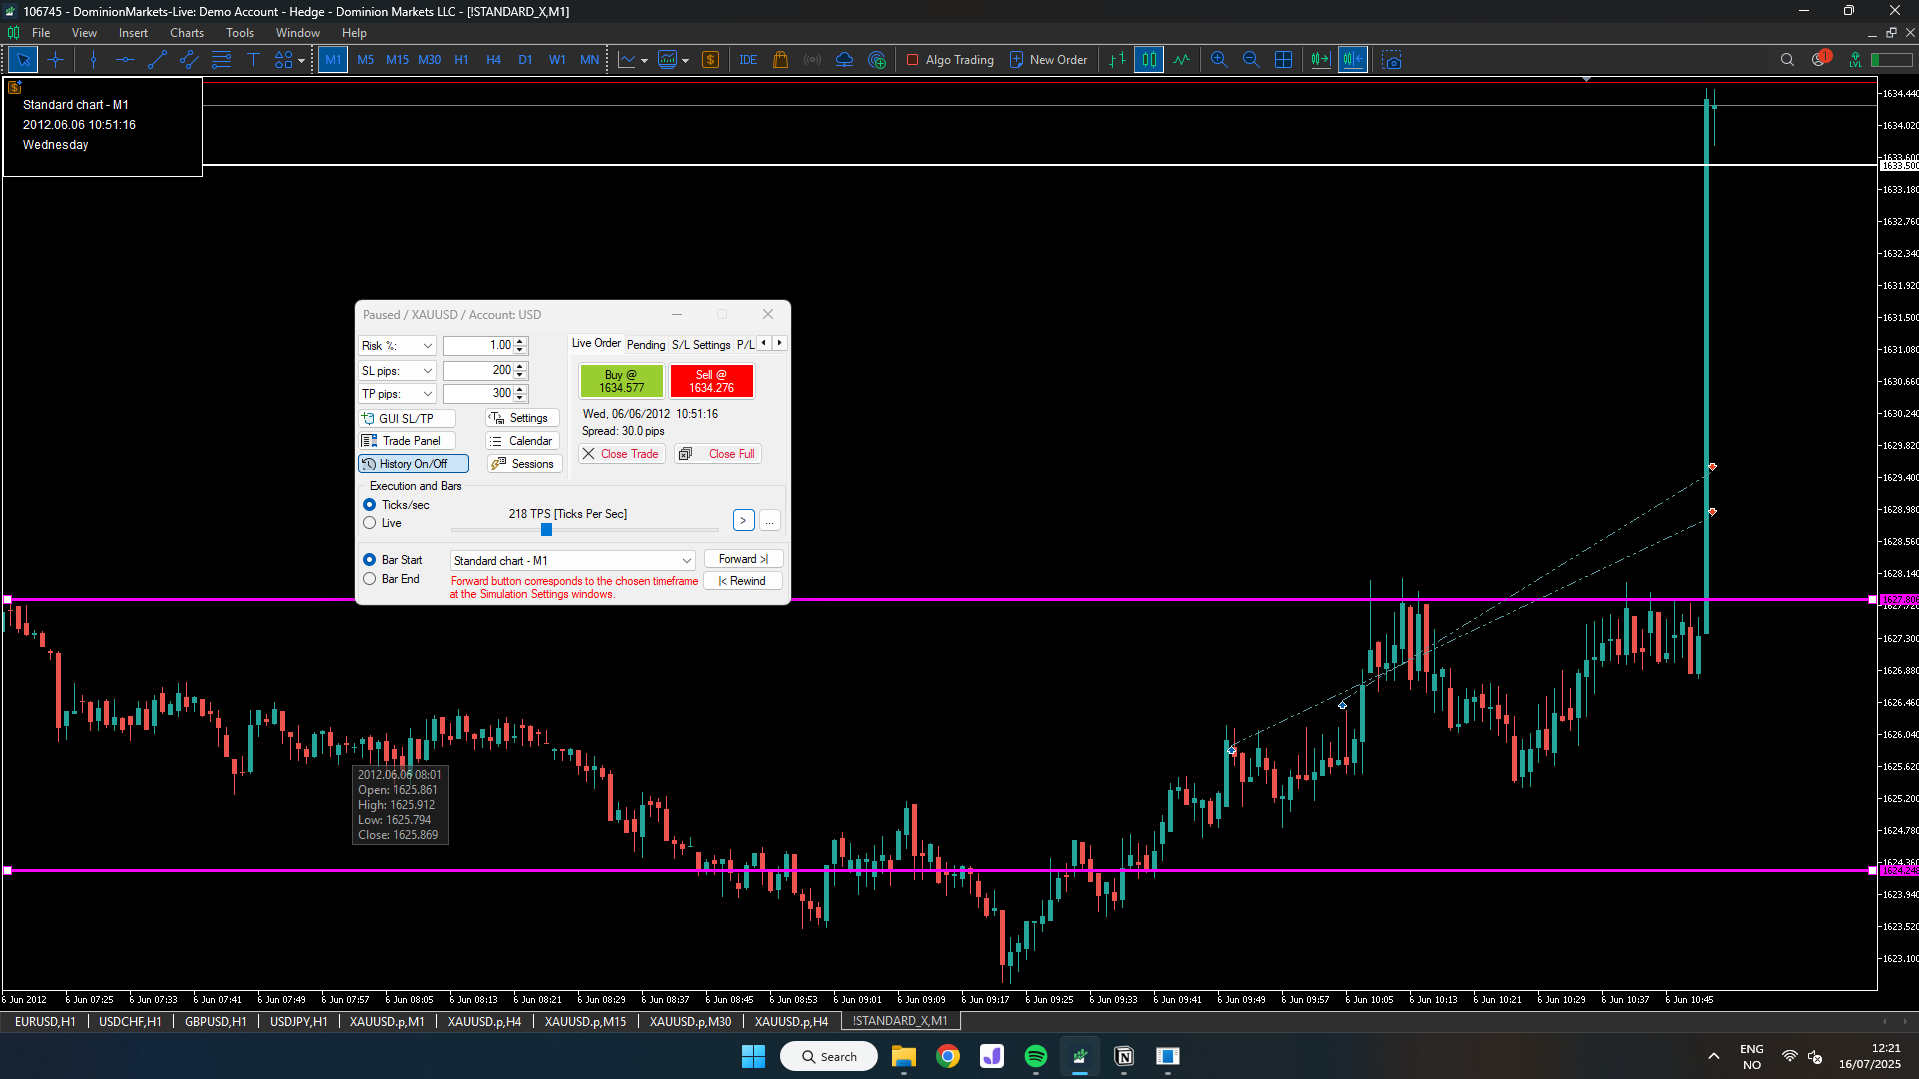
Task: Activate the crosshair tool
Action: 55,60
